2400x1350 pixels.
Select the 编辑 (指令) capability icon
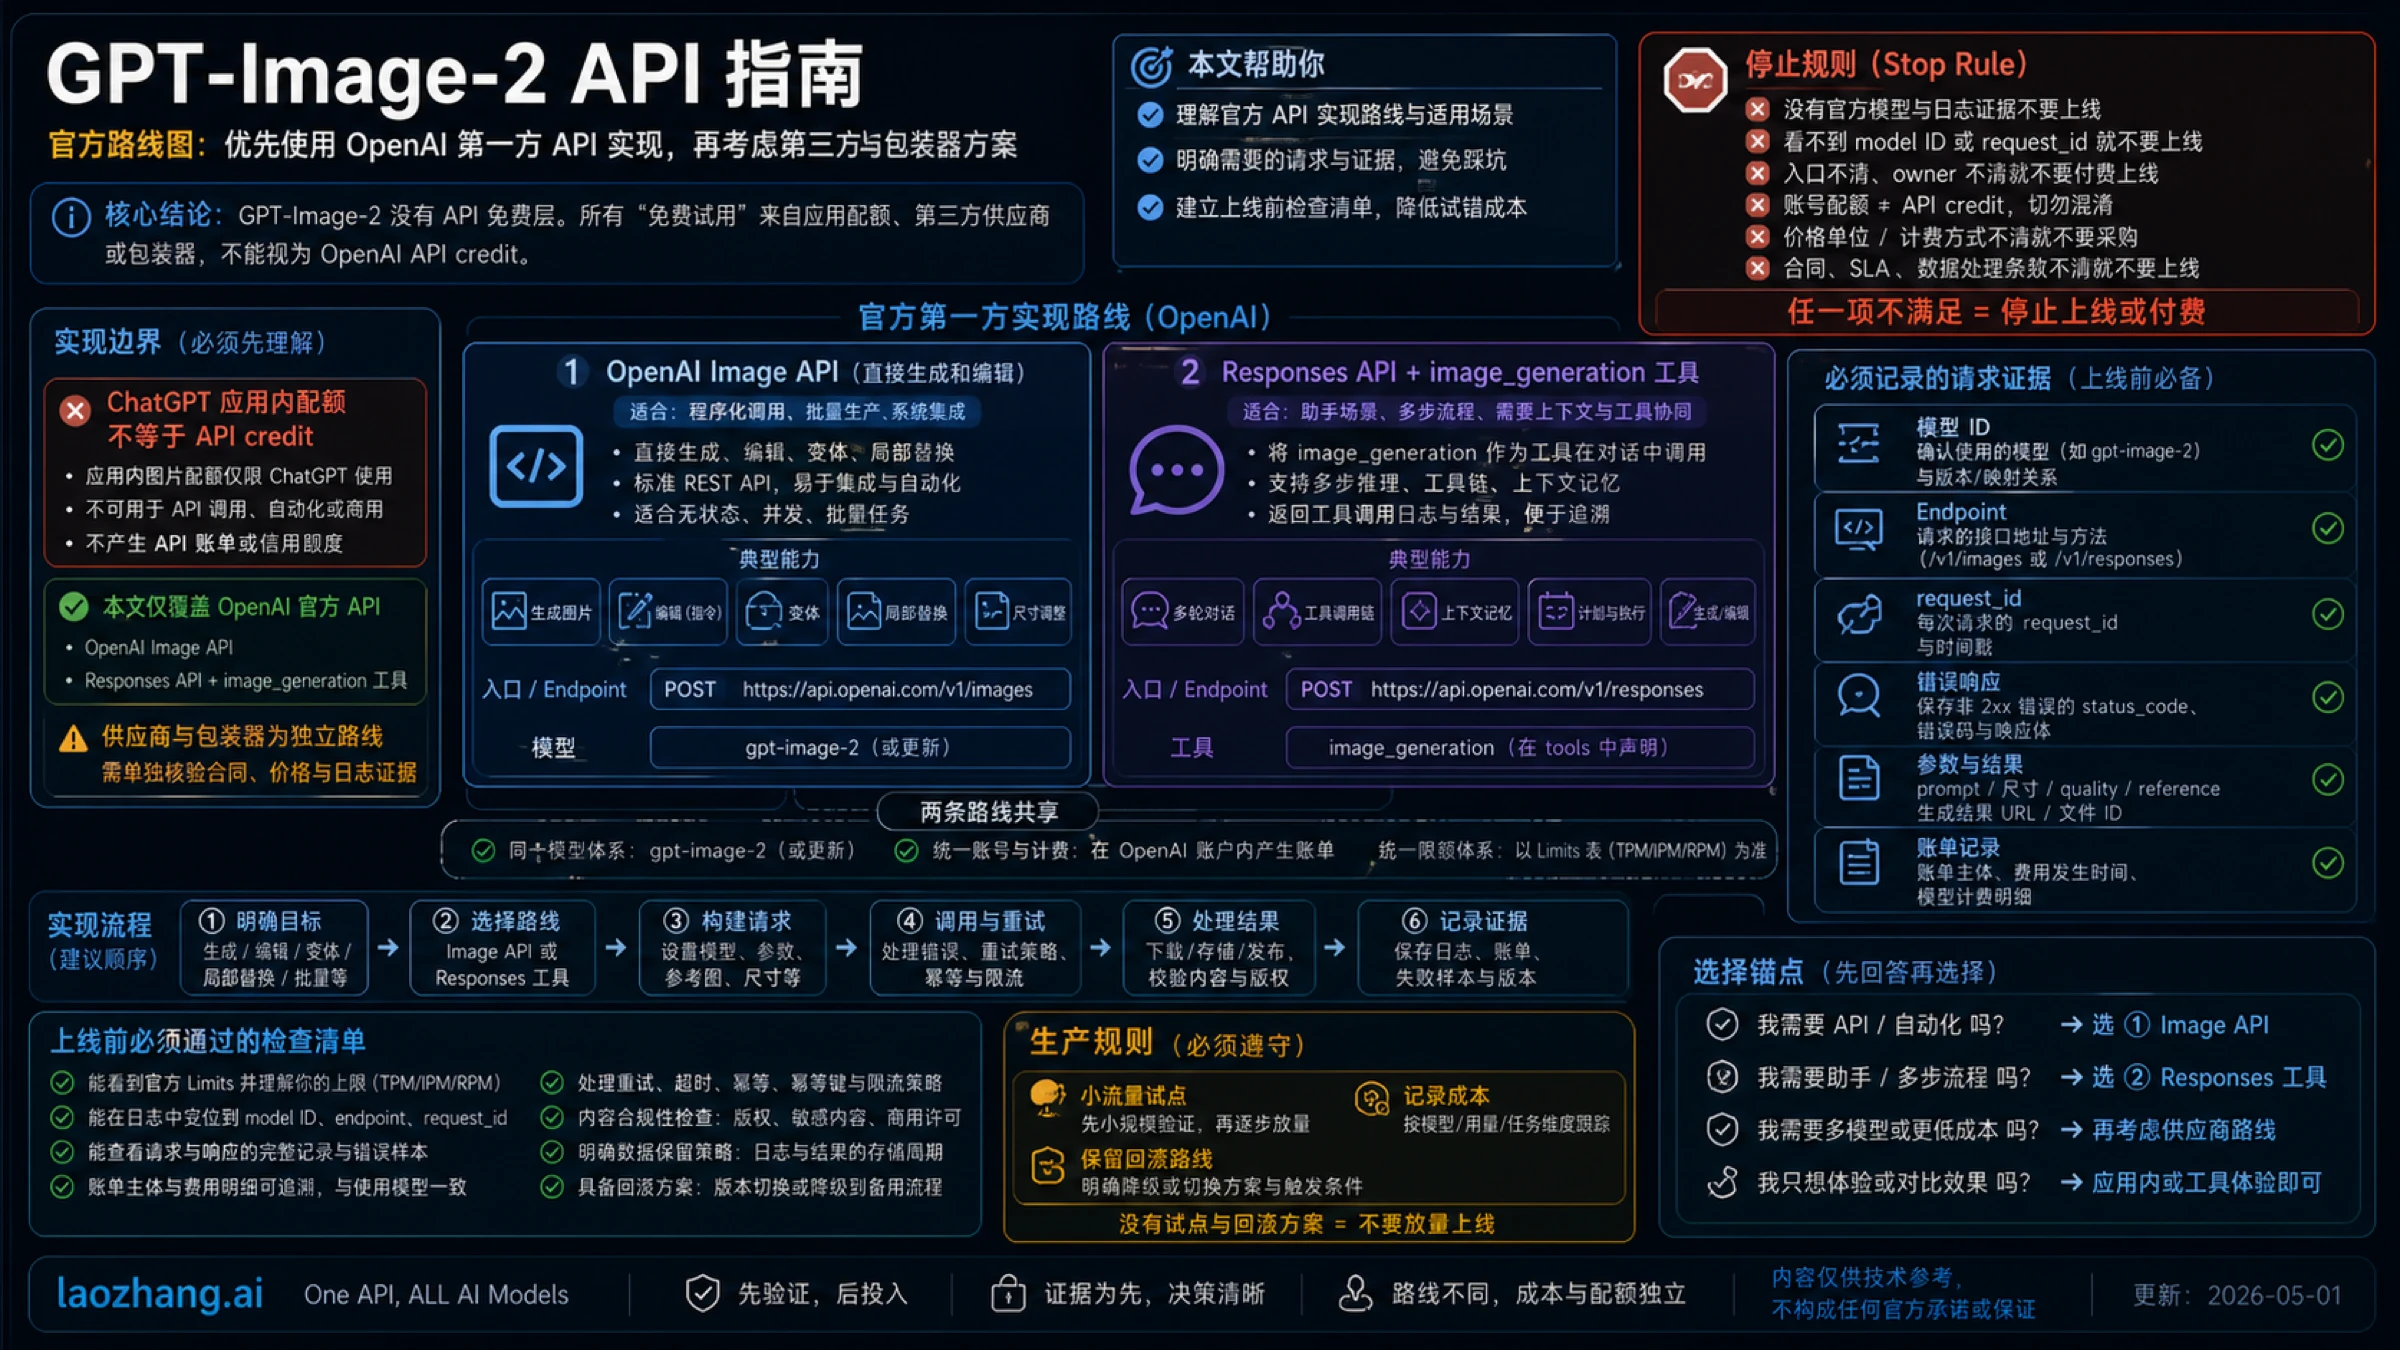tap(634, 611)
